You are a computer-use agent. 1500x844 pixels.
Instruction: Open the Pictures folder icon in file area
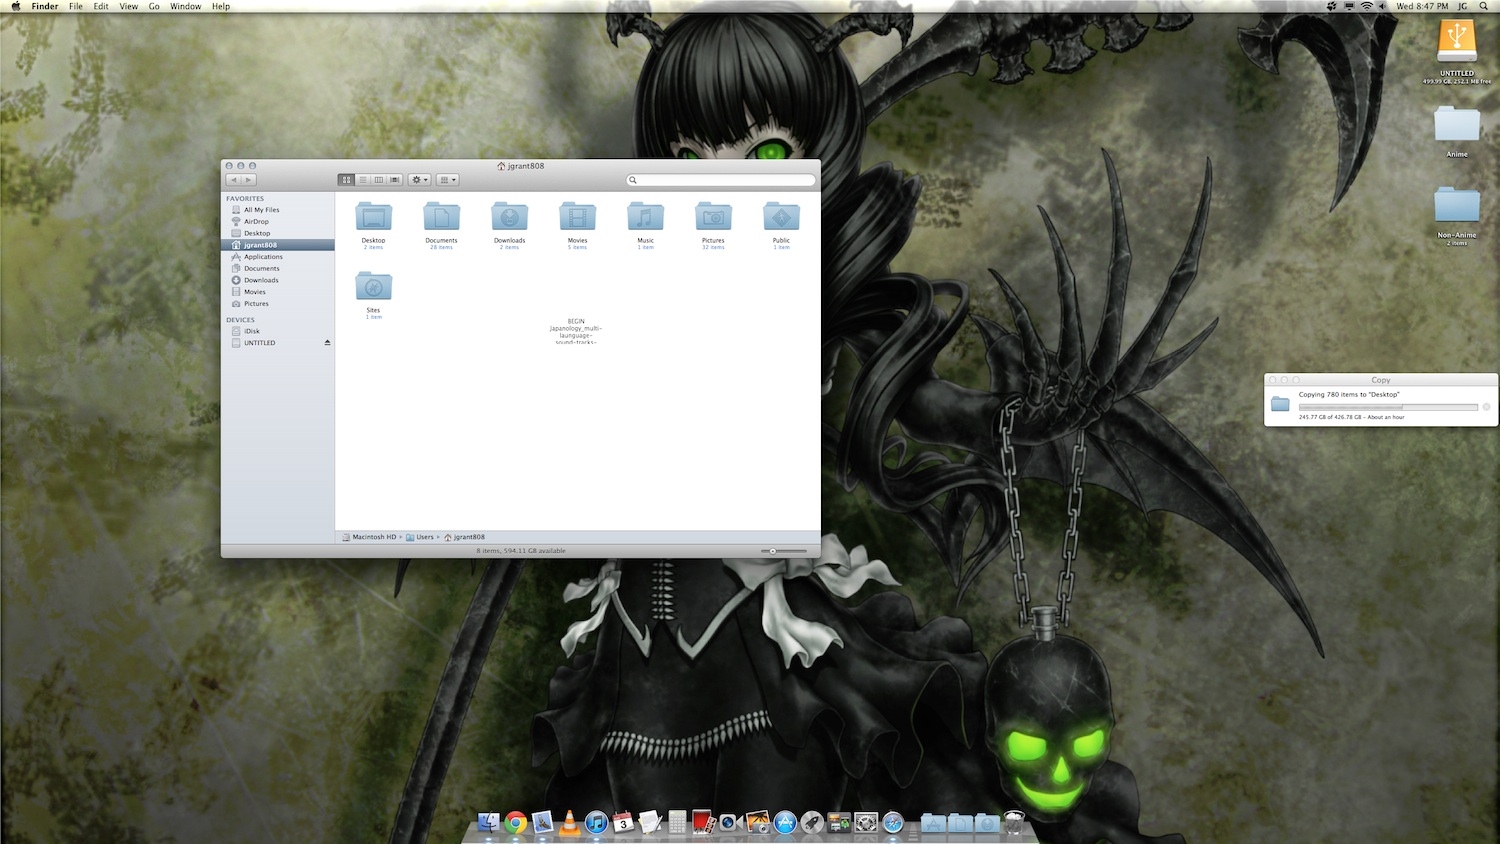point(713,216)
